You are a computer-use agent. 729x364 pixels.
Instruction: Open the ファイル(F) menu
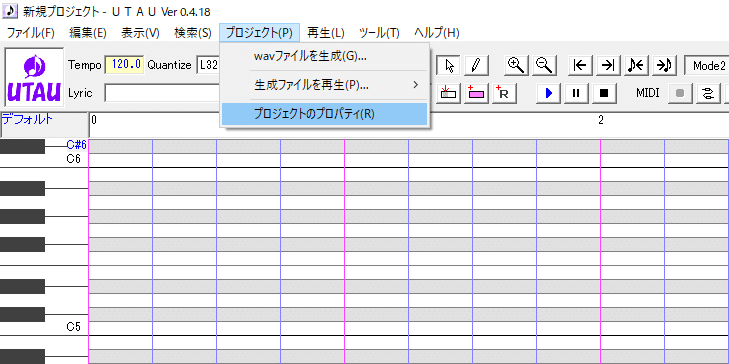pos(31,33)
